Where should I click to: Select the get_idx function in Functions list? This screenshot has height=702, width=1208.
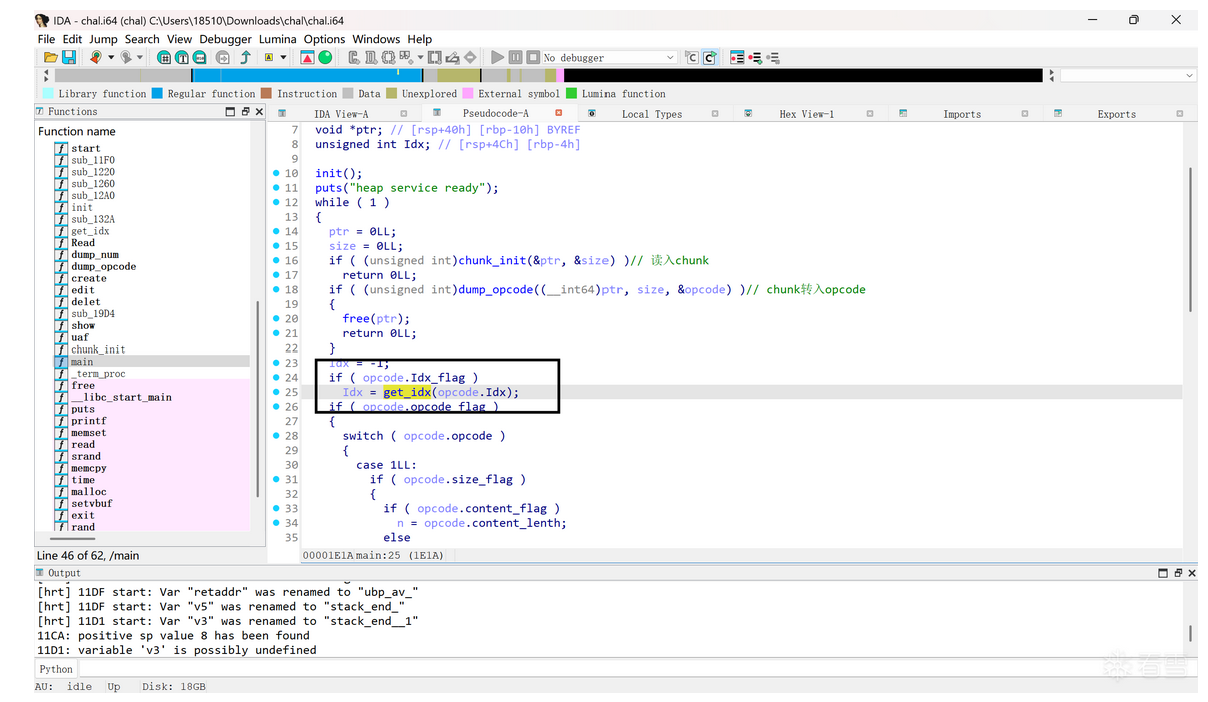tap(90, 231)
